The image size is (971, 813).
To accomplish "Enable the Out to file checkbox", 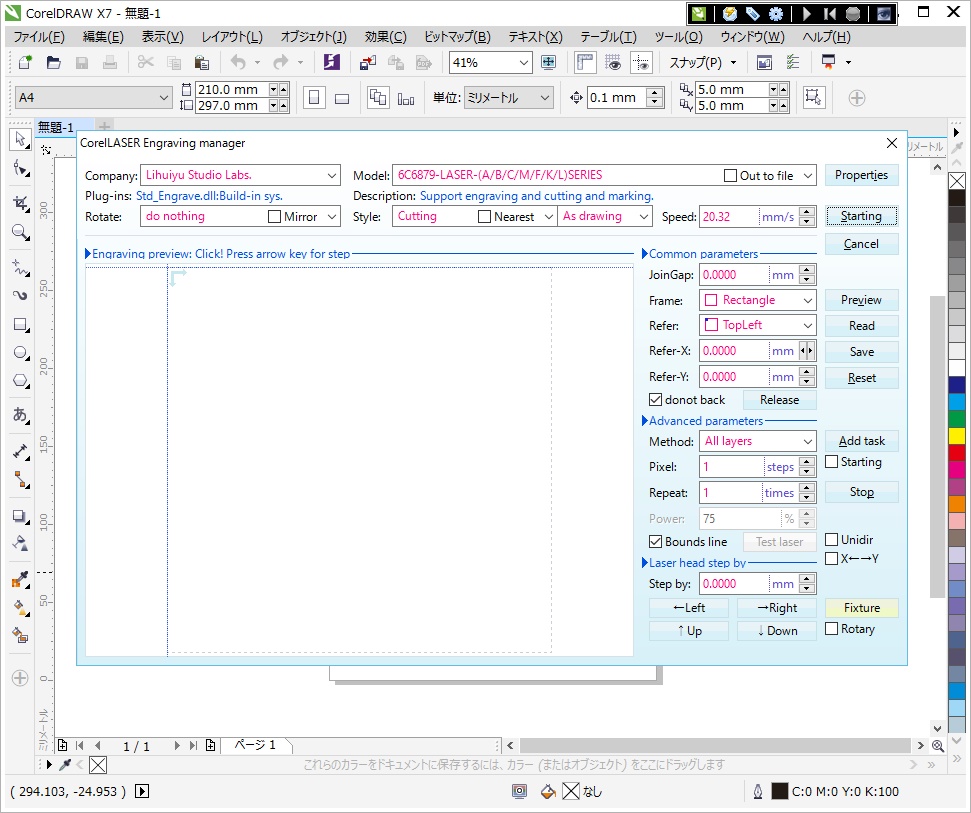I will tap(730, 176).
